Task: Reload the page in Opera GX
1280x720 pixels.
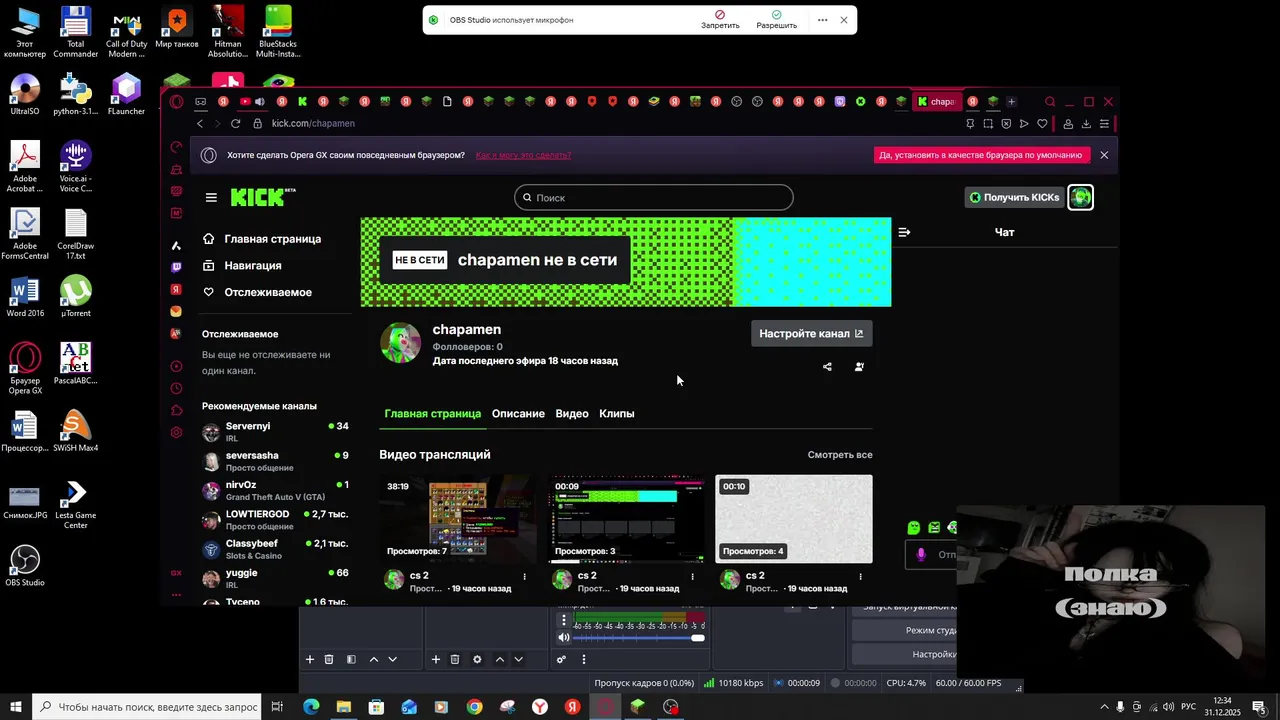Action: coord(235,123)
